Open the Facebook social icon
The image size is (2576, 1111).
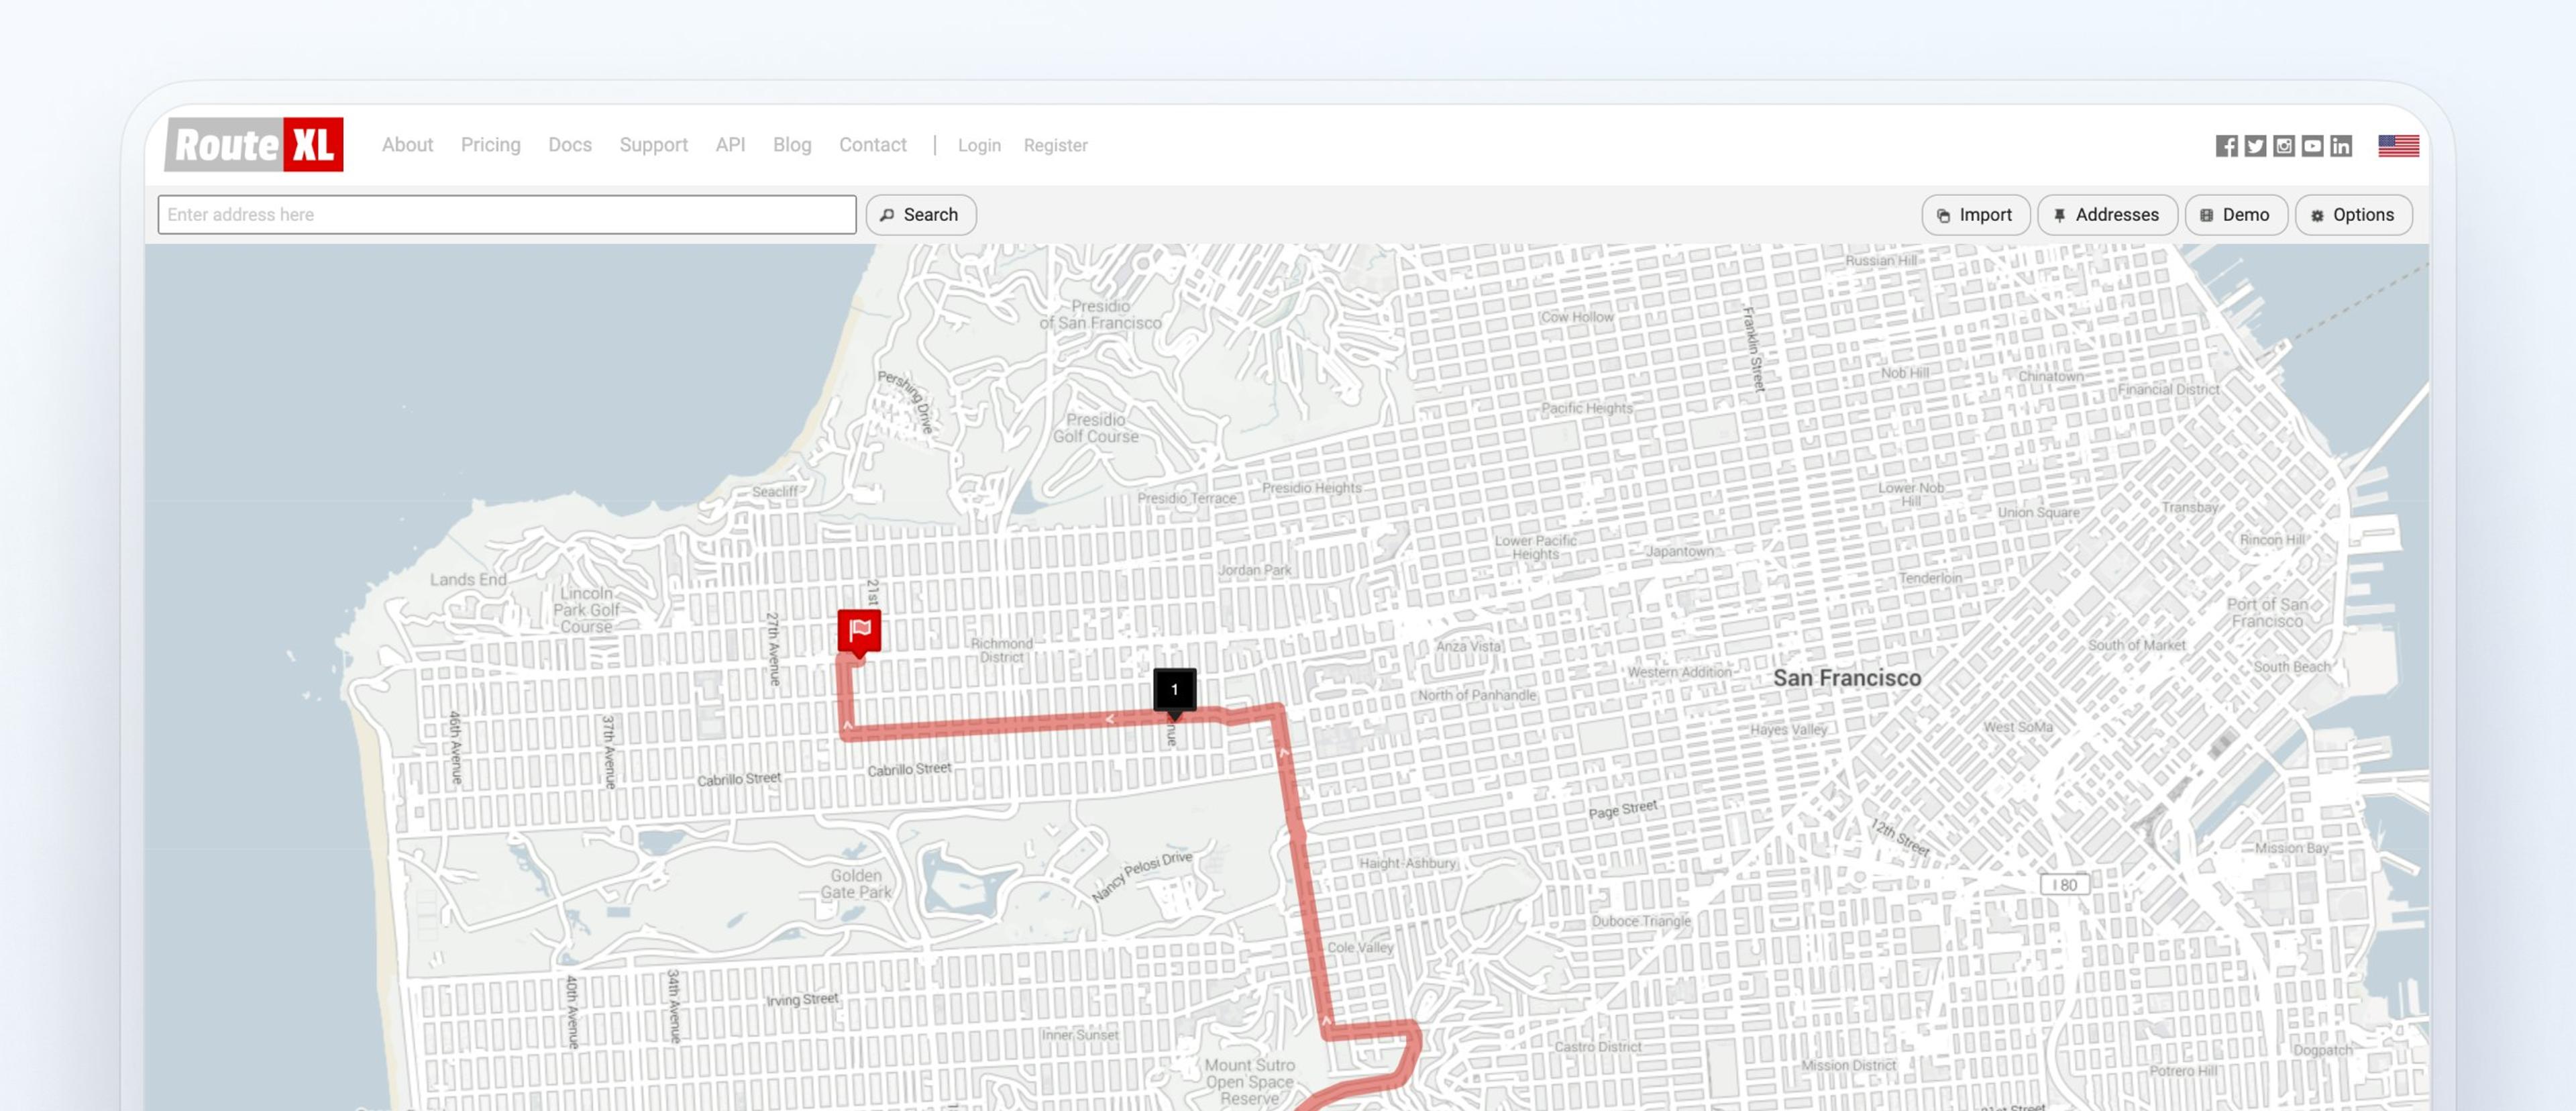pos(2226,146)
